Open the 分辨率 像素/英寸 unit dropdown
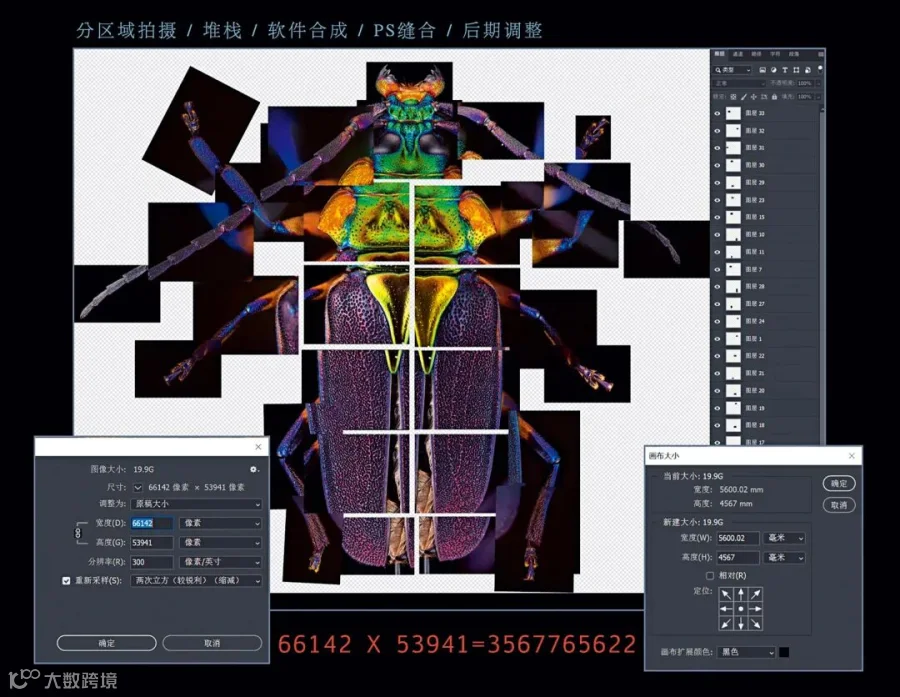This screenshot has height=697, width=900. (221, 562)
